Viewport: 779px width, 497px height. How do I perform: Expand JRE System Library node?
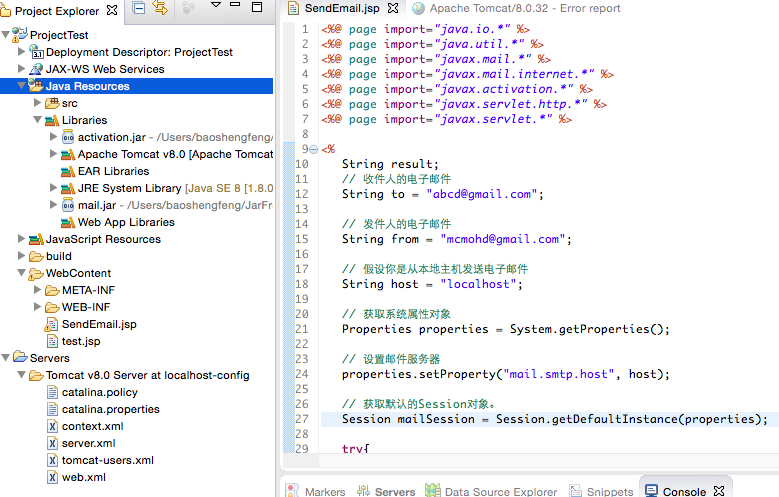tap(53, 187)
